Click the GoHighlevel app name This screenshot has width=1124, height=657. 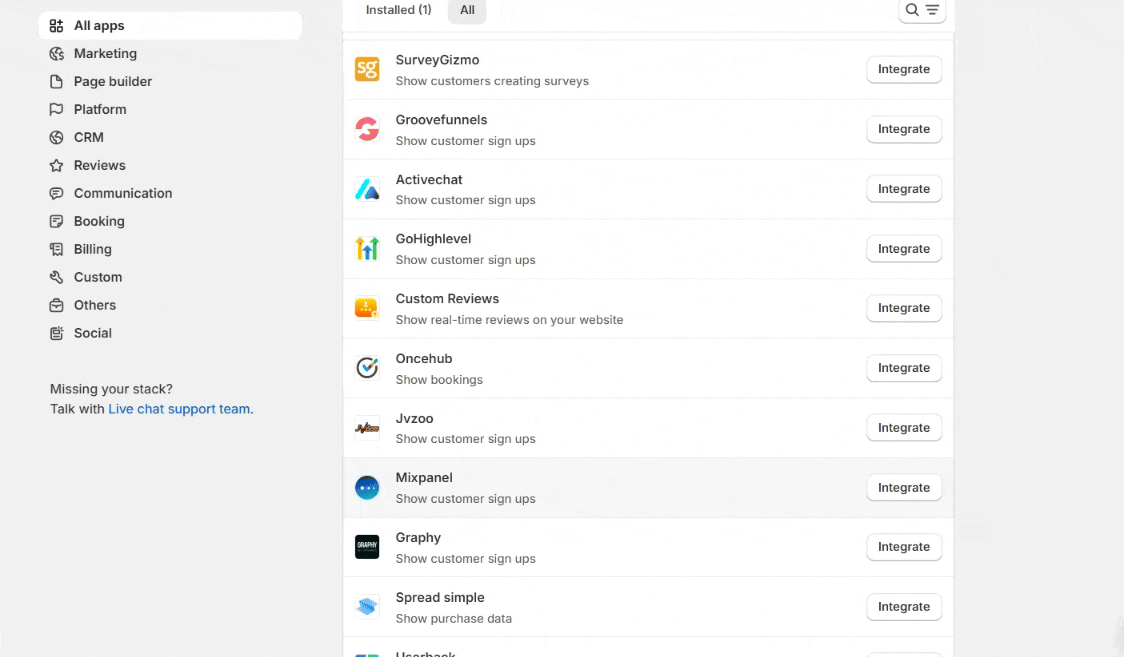(x=433, y=239)
